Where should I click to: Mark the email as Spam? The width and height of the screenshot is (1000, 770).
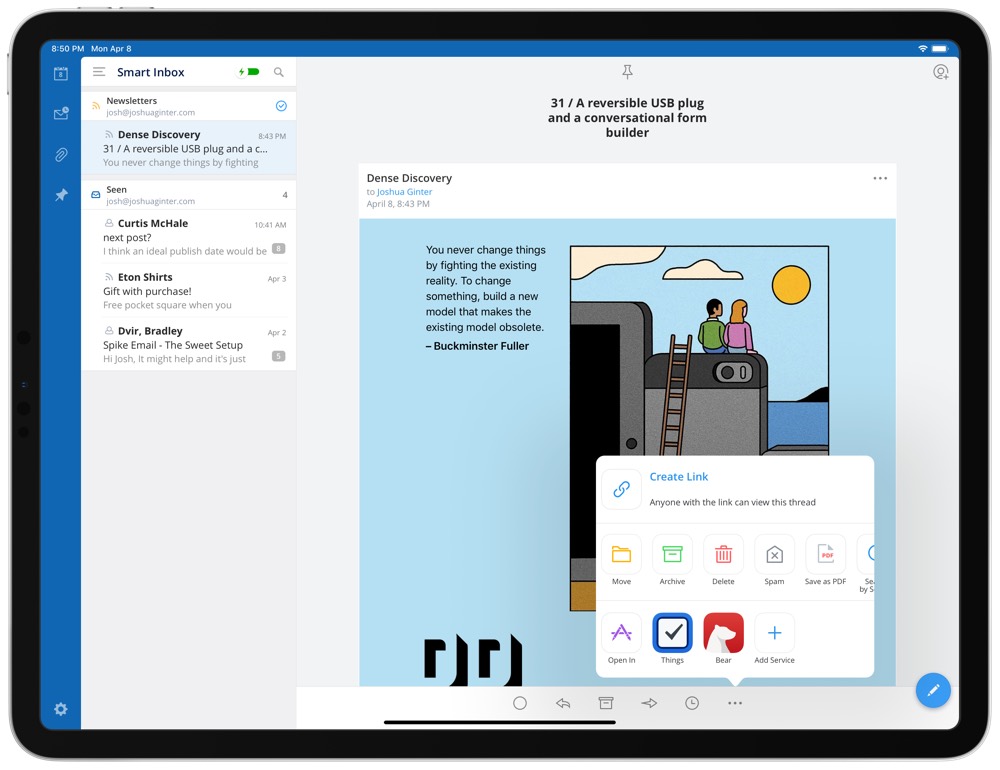click(774, 554)
